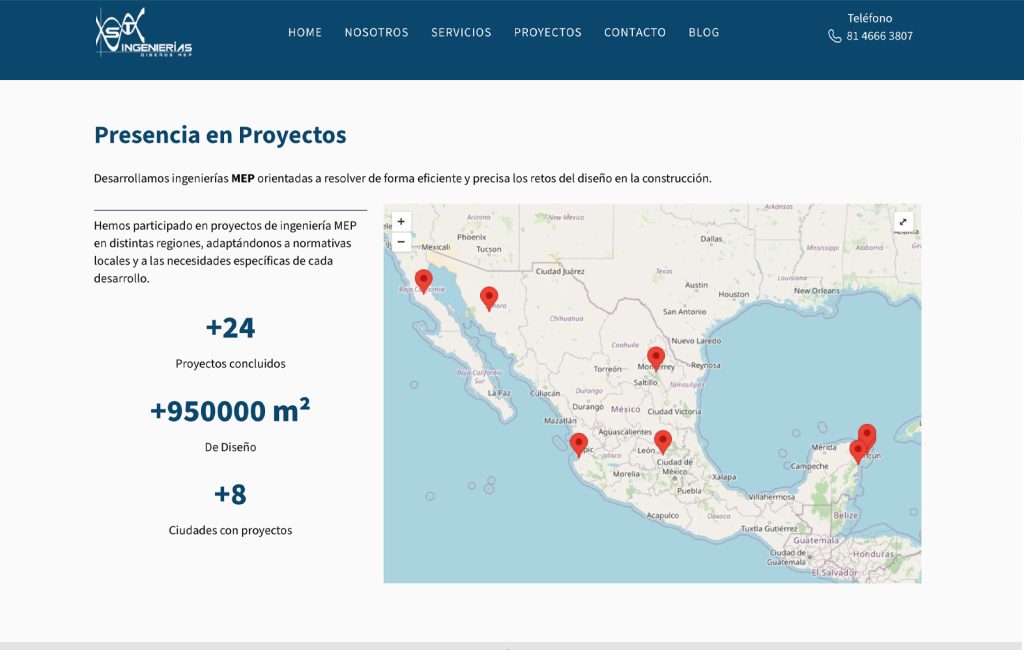This screenshot has height=650, width=1024.
Task: Click the Mérida label on the map
Action: point(824,447)
